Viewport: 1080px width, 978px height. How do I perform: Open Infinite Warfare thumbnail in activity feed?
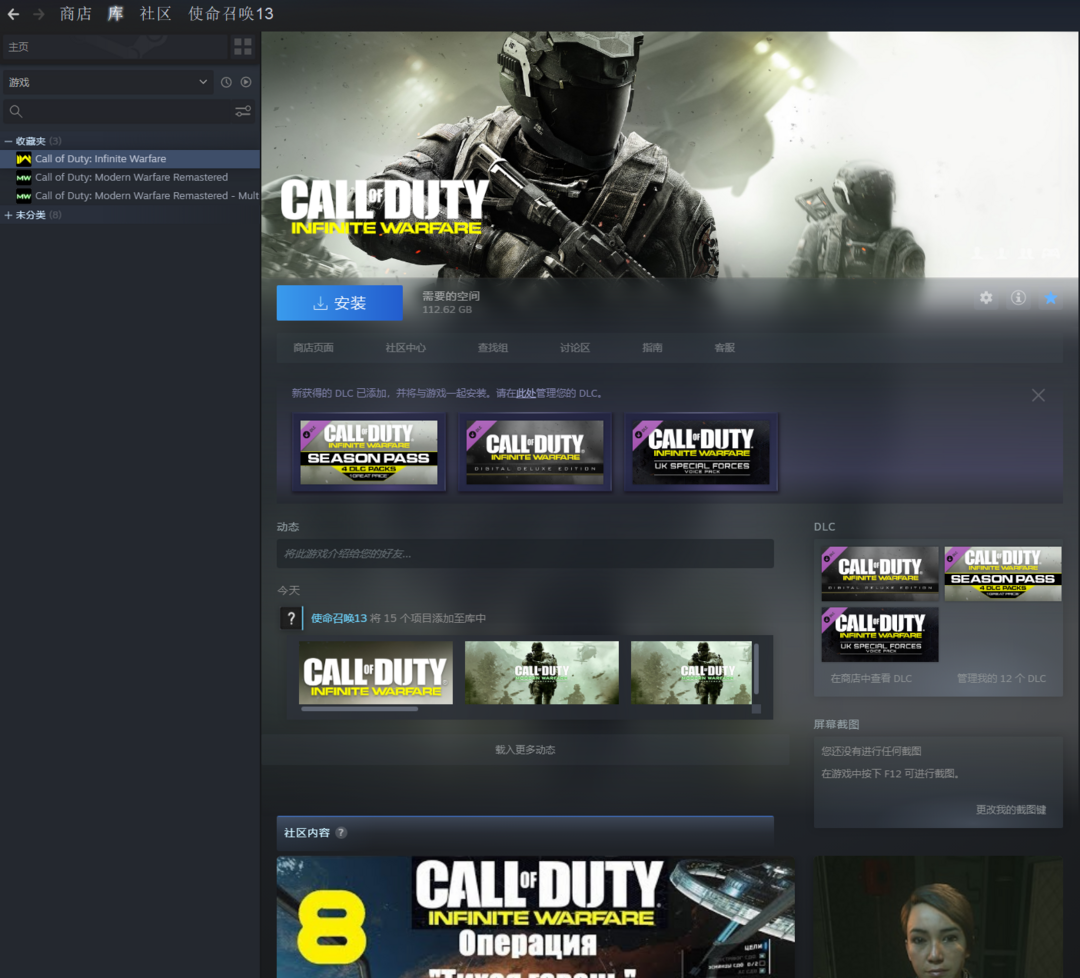point(376,673)
